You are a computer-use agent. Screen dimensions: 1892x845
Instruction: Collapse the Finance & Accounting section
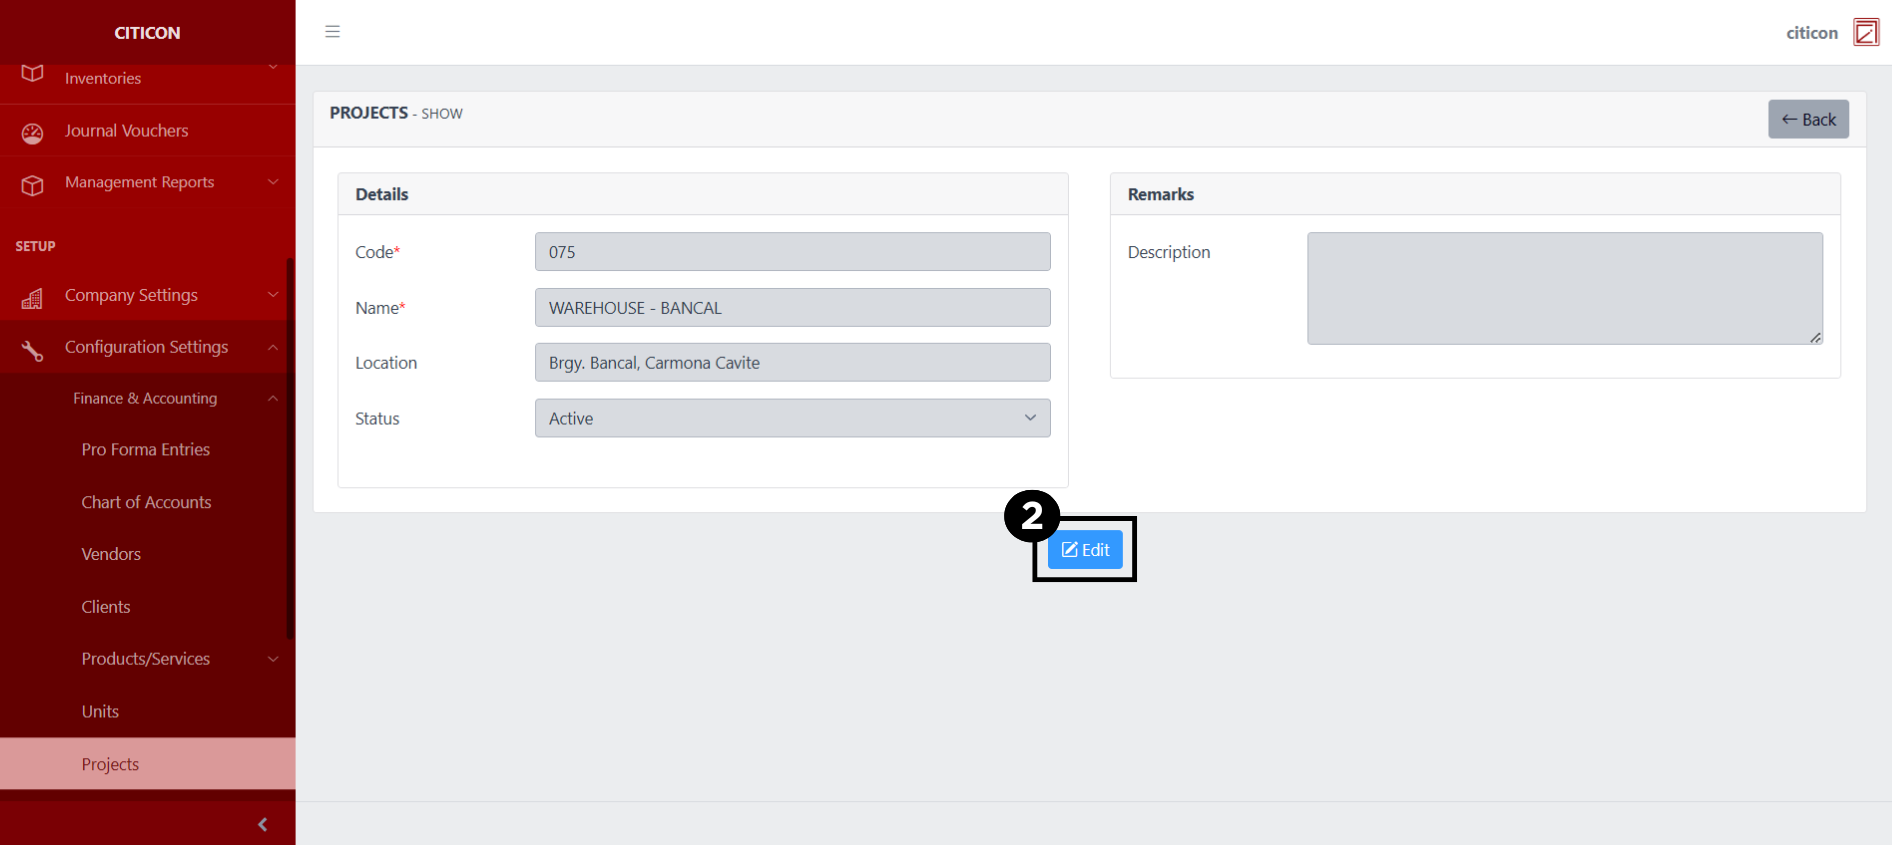click(272, 398)
